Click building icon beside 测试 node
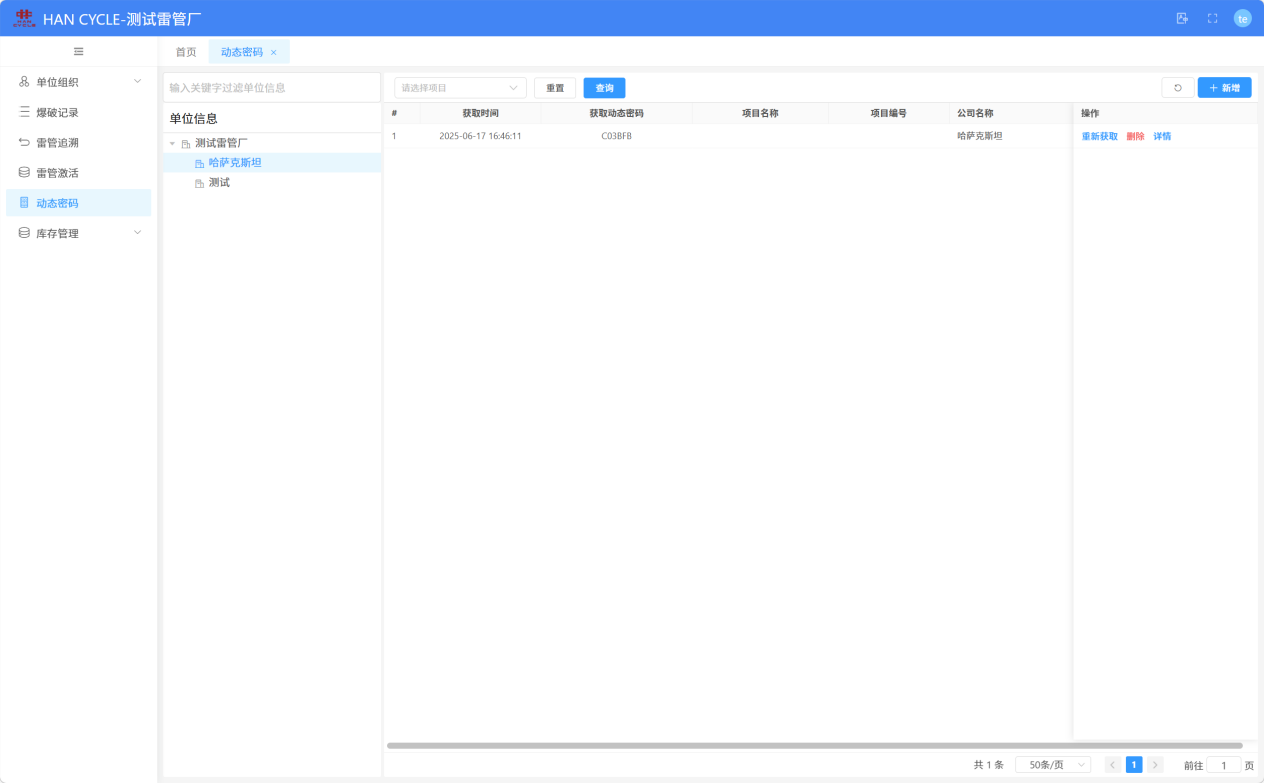 199,183
